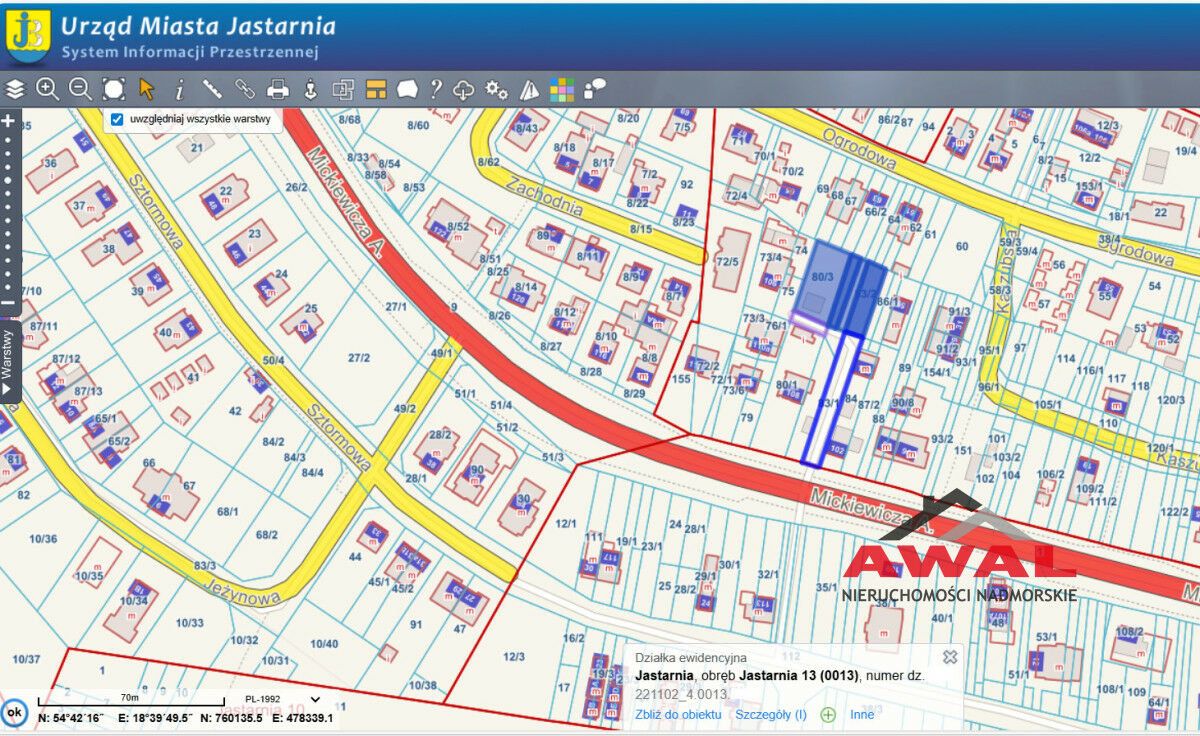This screenshot has width=1200, height=736.
Task: Click the 'Zbliż do obiektu' link
Action: click(x=678, y=715)
